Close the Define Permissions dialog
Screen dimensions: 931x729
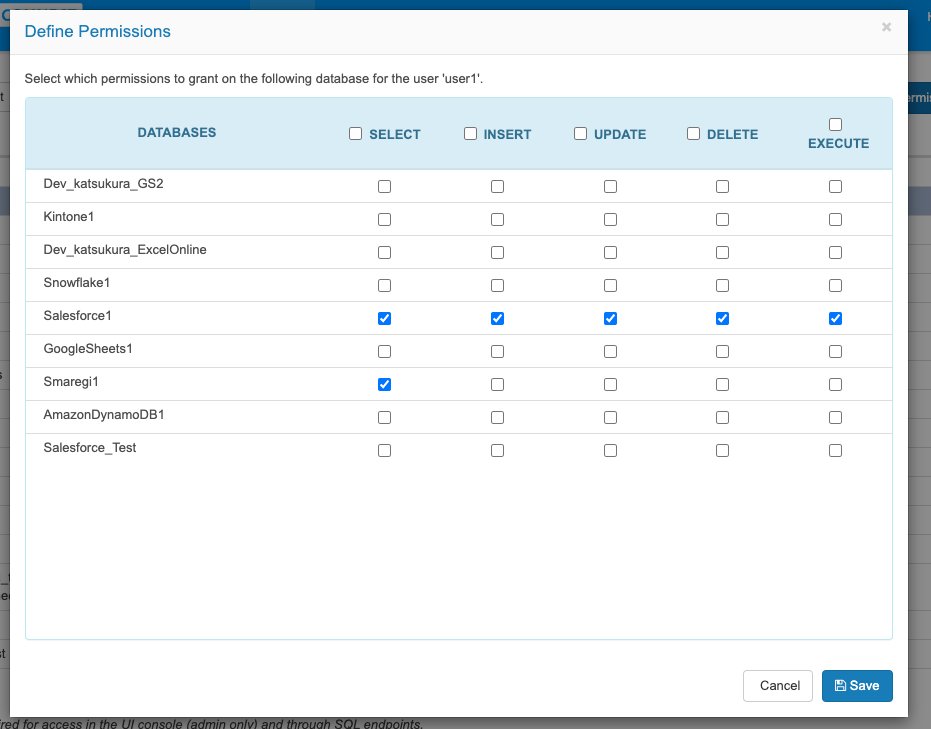[886, 27]
